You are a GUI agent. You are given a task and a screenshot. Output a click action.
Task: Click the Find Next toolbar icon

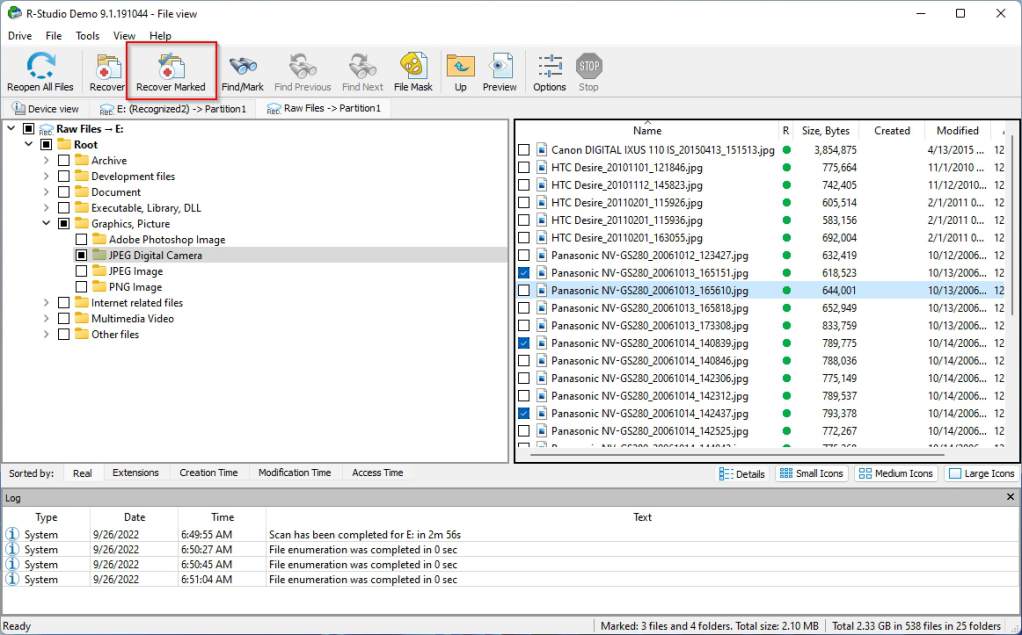pos(362,72)
